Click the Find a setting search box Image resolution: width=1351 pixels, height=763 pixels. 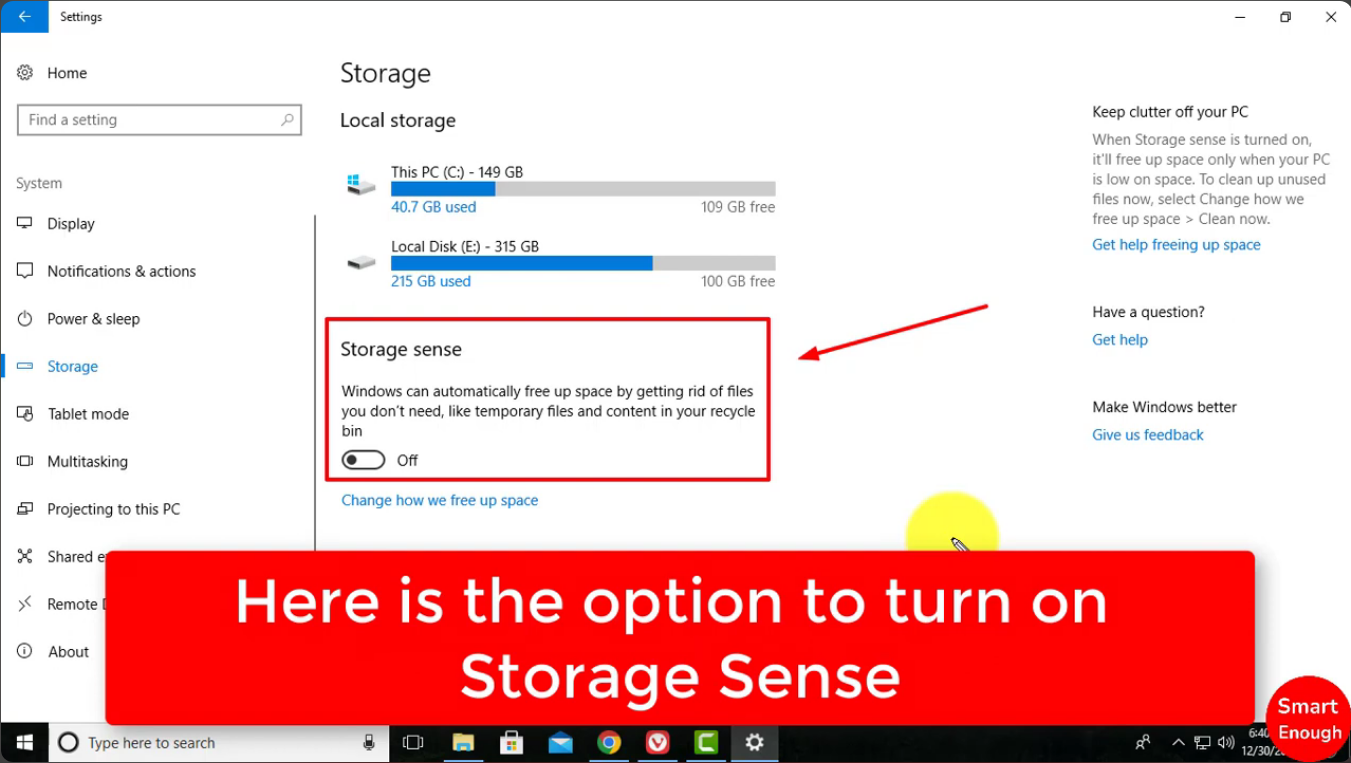pos(159,119)
